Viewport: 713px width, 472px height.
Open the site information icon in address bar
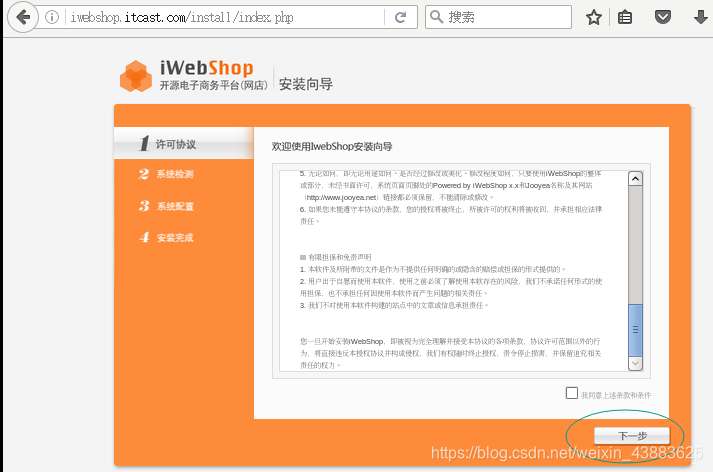coord(52,17)
